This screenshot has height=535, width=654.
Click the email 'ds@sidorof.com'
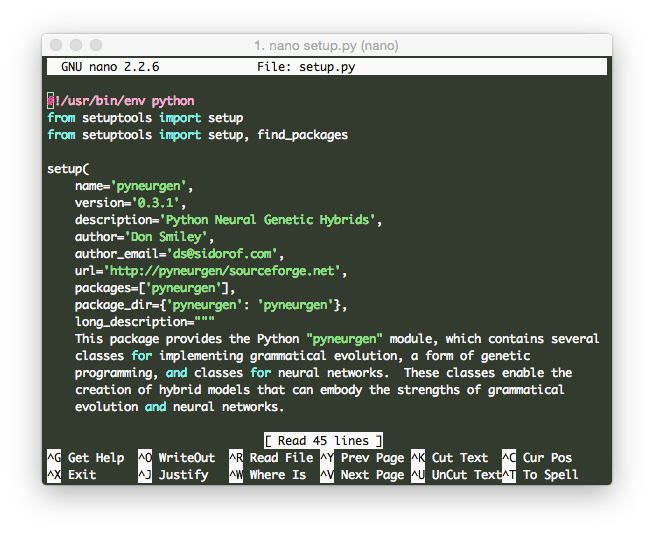[x=222, y=254]
